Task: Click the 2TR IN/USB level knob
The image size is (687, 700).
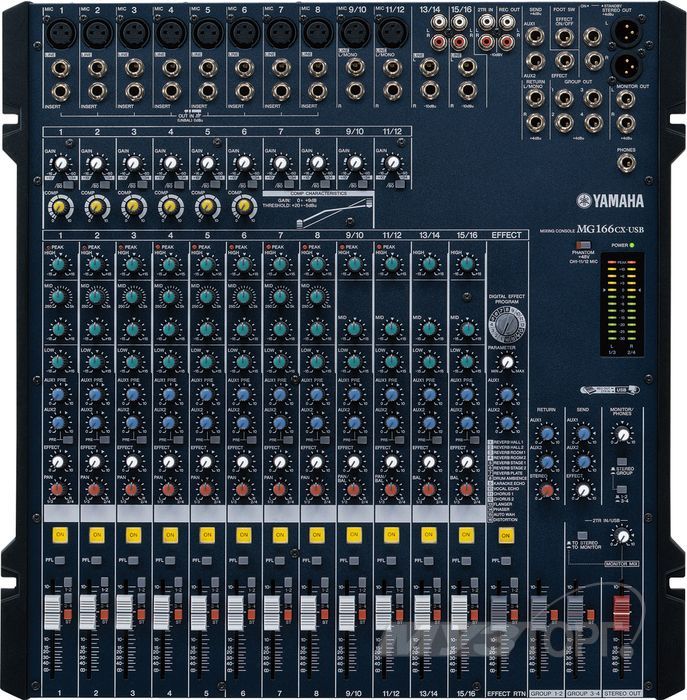Action: coord(623,536)
